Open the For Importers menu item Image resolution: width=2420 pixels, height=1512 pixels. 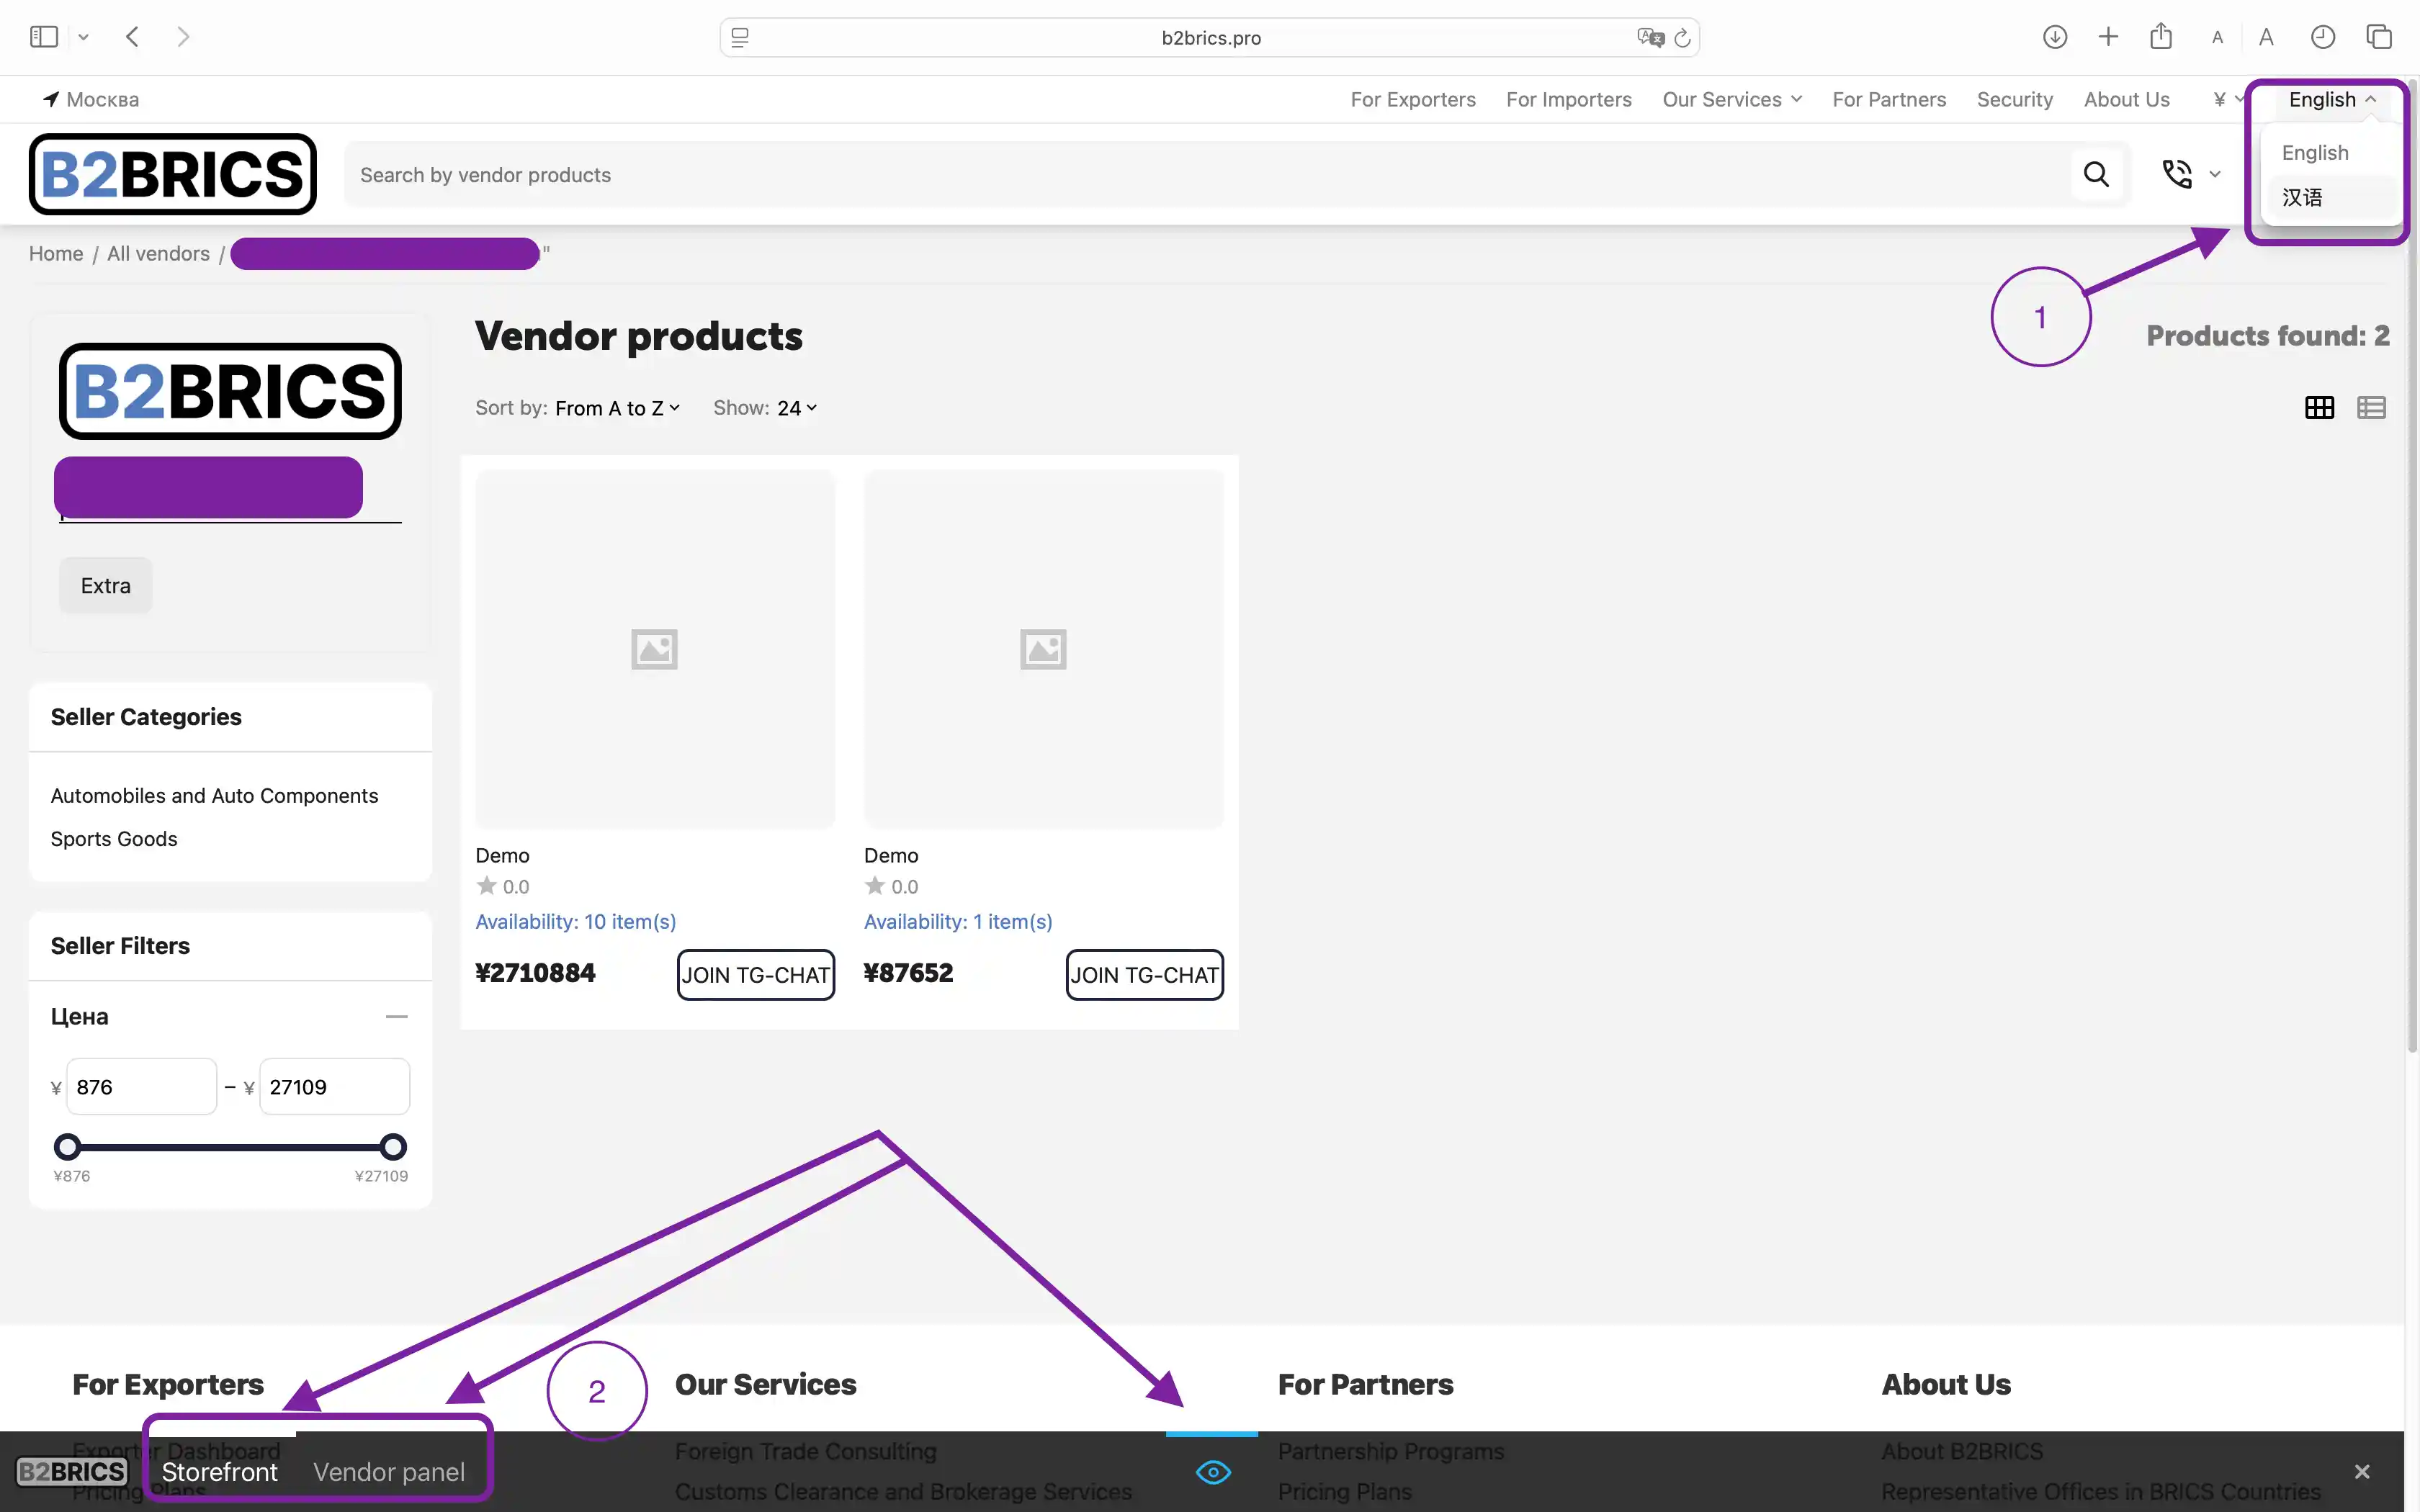[x=1569, y=99]
